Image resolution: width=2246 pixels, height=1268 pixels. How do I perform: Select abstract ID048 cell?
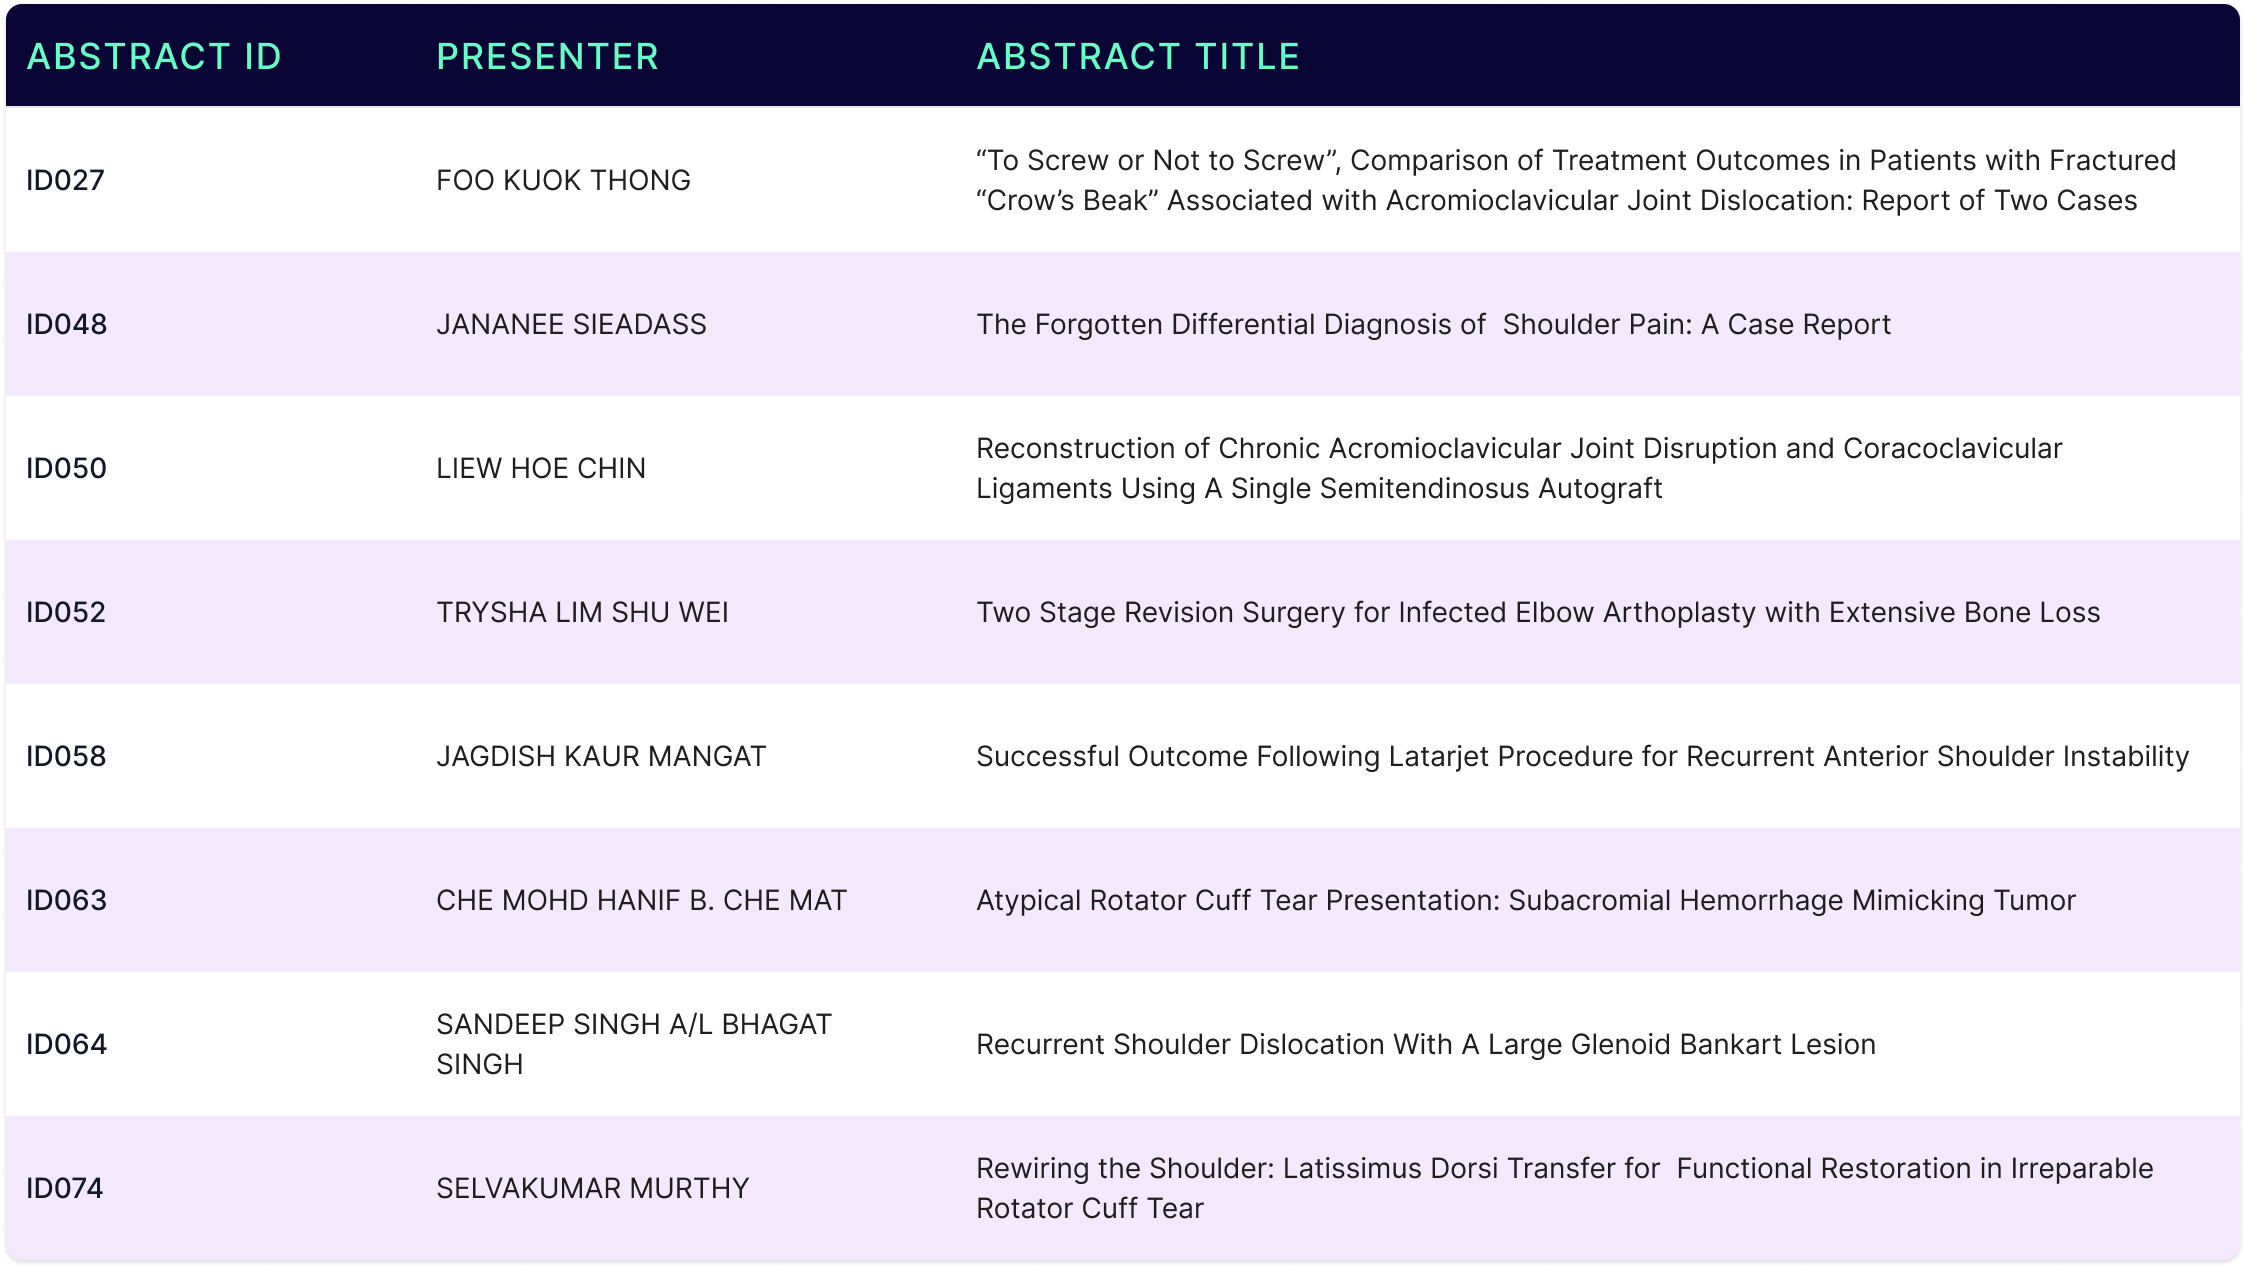(66, 324)
